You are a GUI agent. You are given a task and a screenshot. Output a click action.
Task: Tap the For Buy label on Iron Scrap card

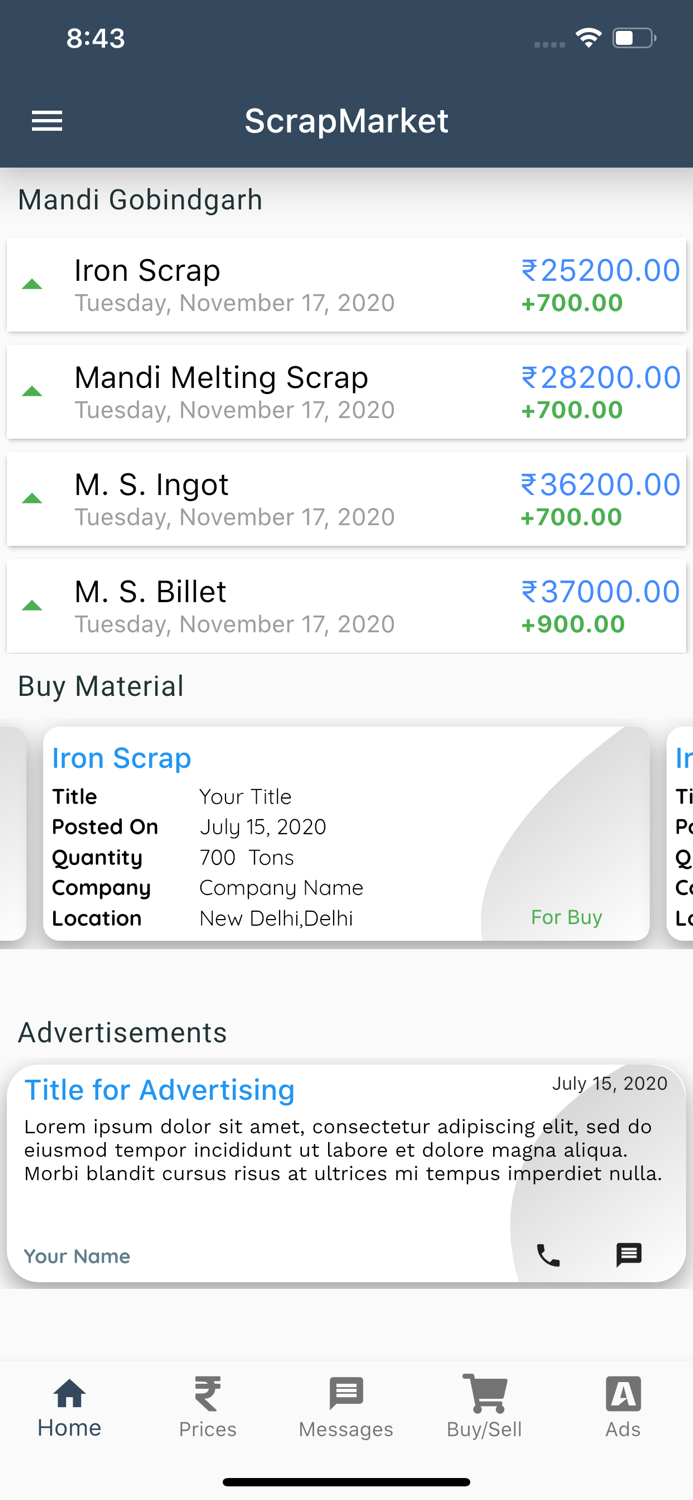click(x=566, y=916)
